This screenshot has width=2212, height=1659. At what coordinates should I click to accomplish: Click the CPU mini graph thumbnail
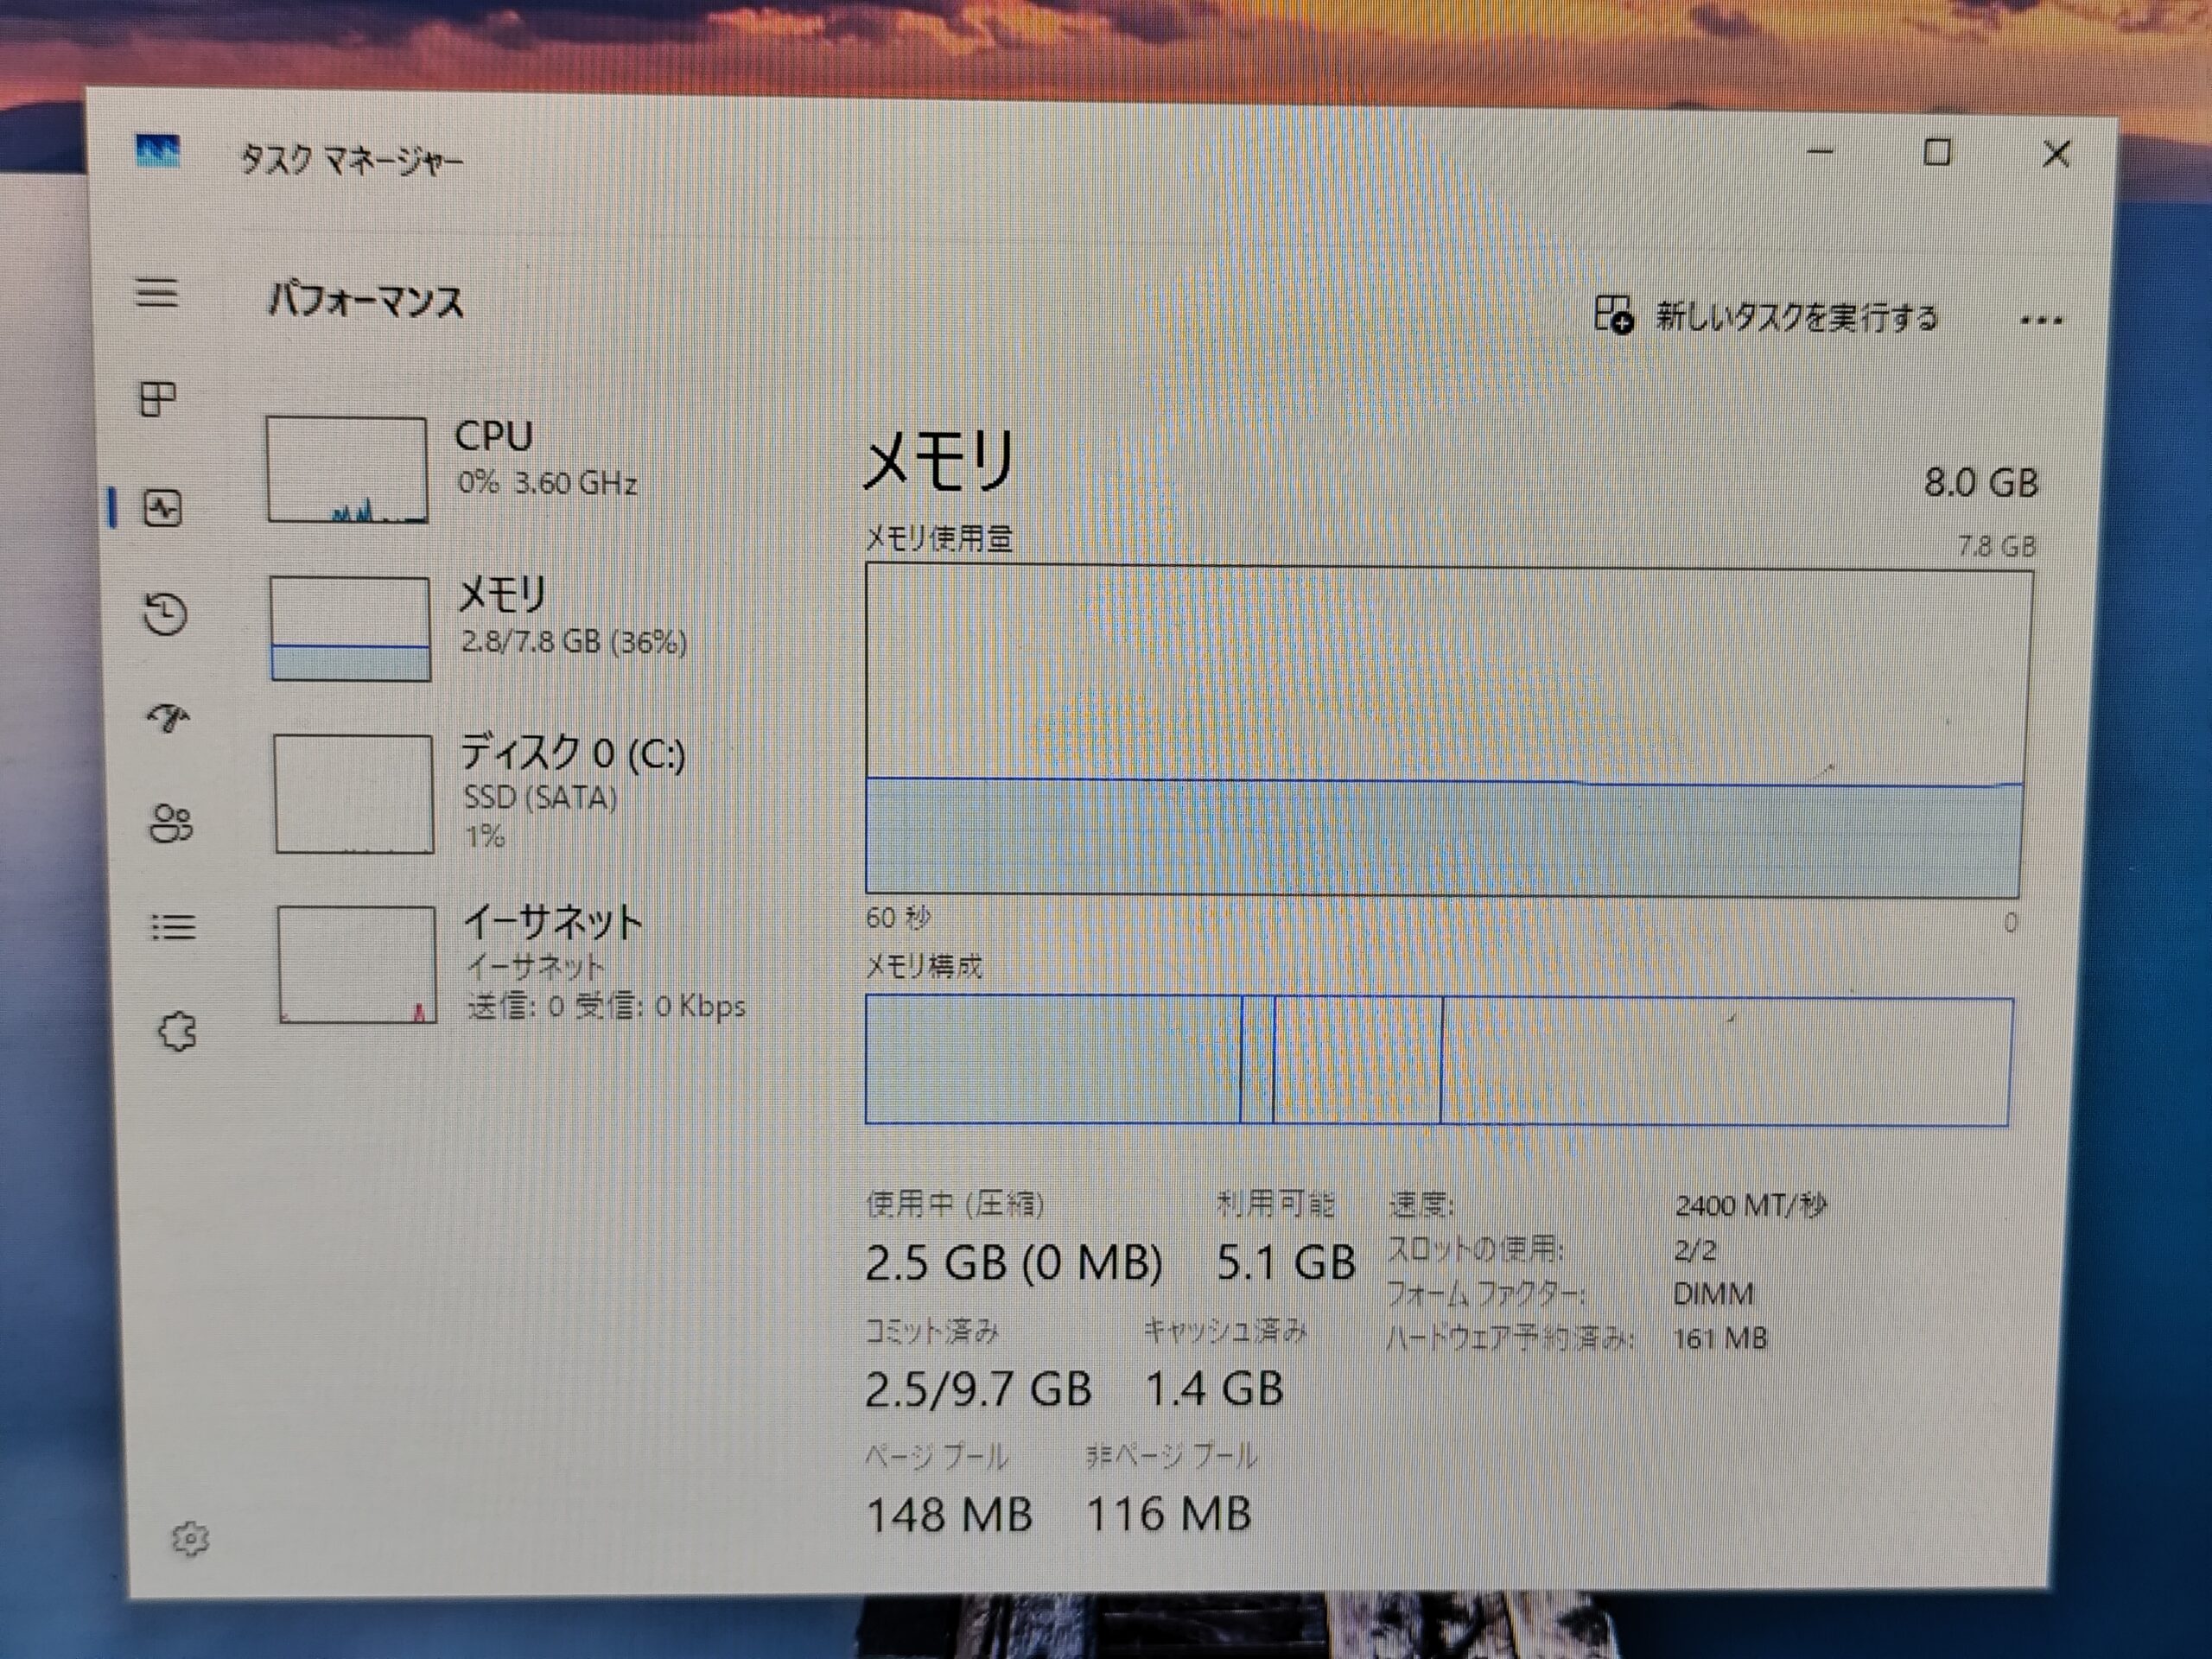pyautogui.click(x=347, y=469)
